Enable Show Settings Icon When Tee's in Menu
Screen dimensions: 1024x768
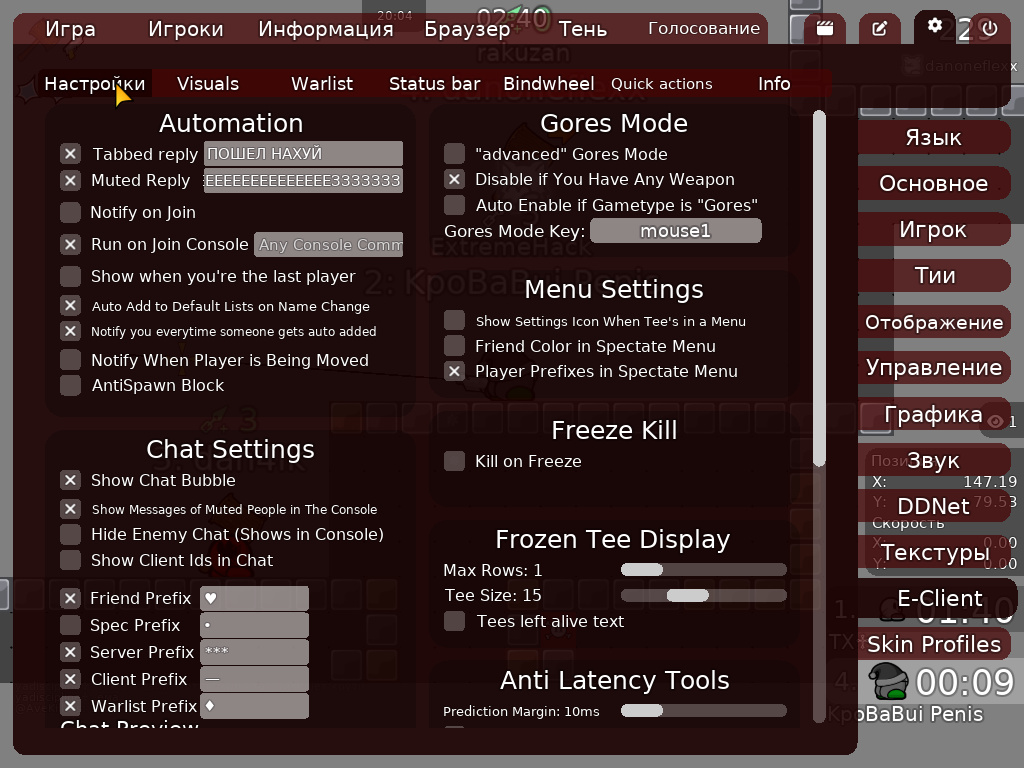coord(455,321)
